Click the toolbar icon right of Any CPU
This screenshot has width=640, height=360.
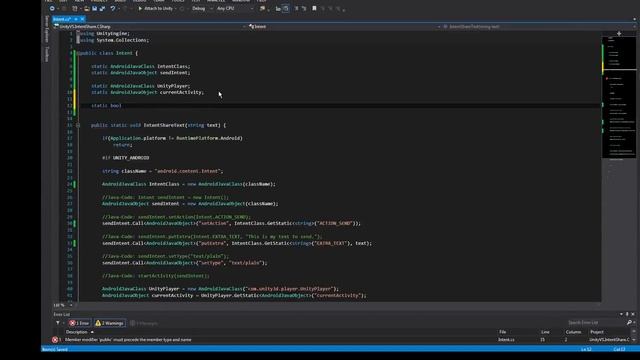pos(262,8)
